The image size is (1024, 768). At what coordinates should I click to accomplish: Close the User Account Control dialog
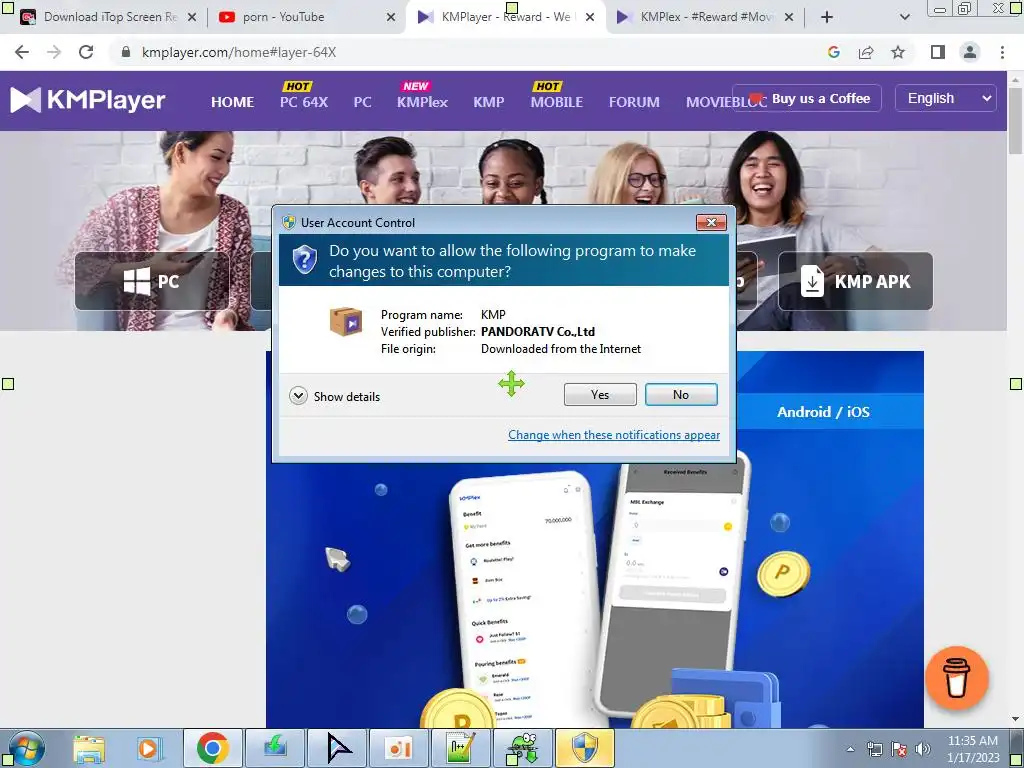[711, 222]
